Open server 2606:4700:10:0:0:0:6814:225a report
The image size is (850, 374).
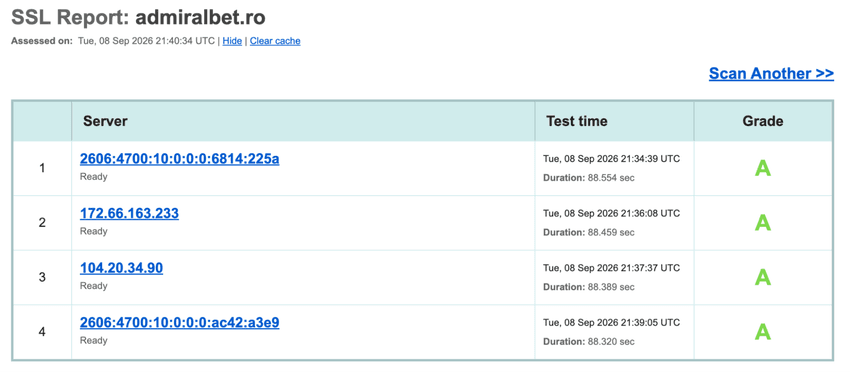point(179,159)
